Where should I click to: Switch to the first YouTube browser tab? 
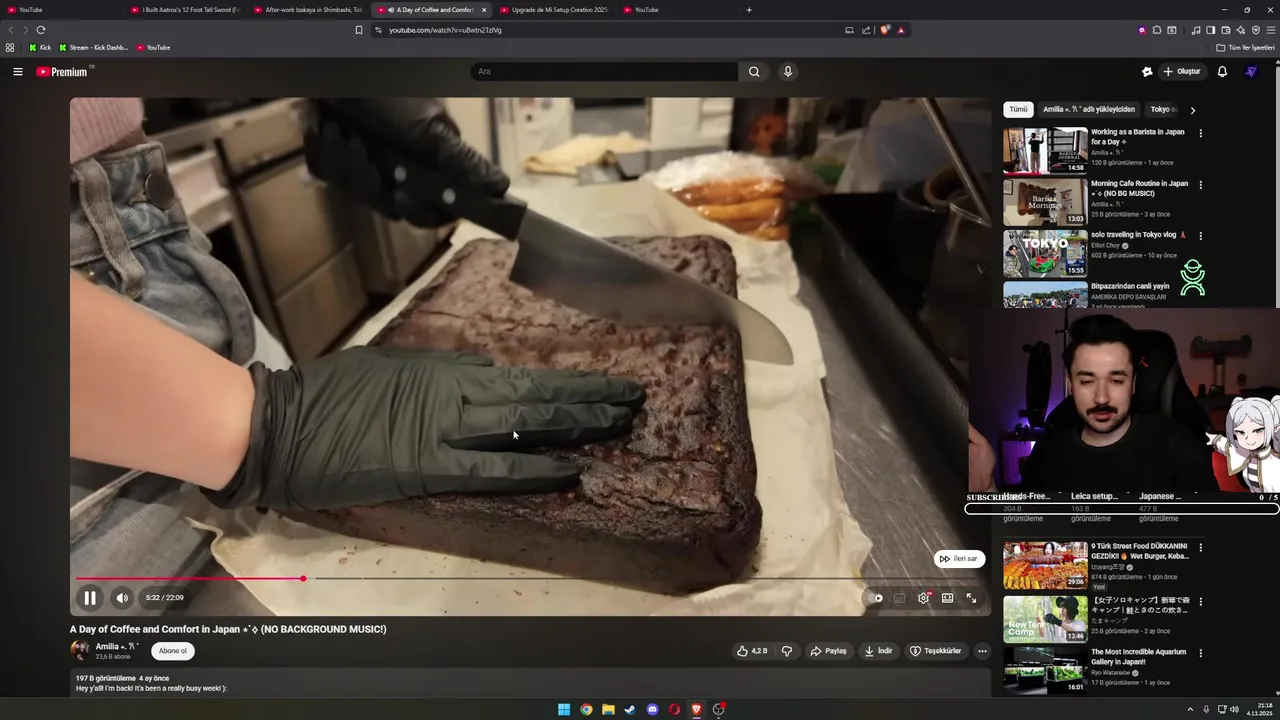62,10
